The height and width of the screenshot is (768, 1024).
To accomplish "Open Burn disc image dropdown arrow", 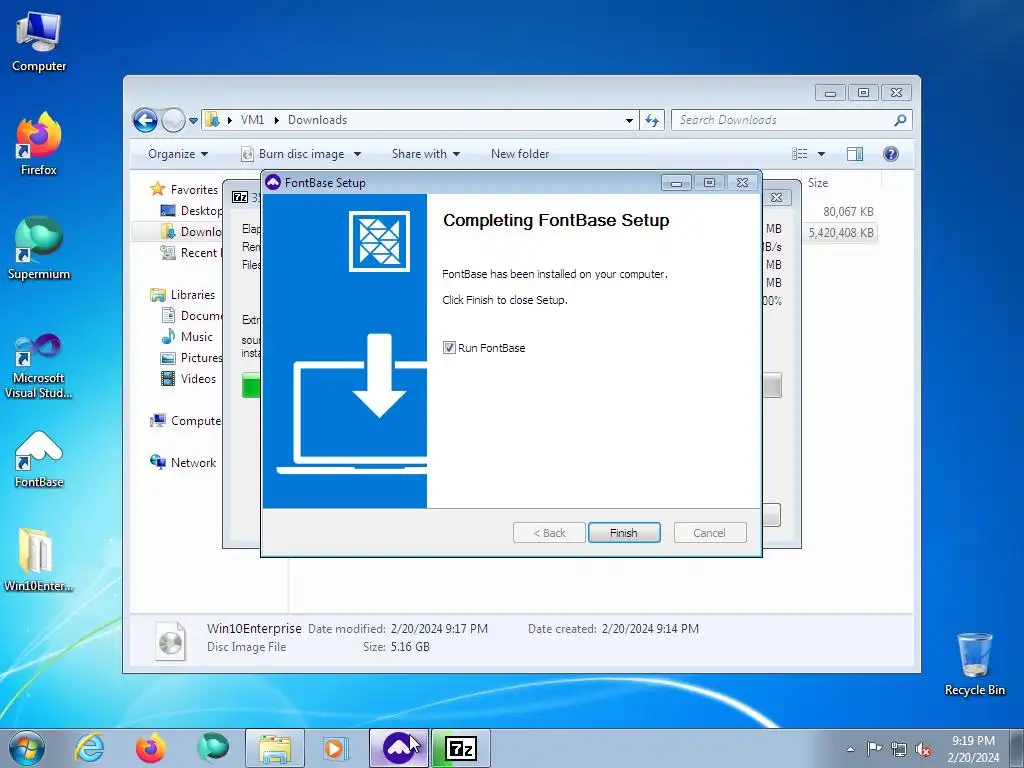I will (357, 154).
